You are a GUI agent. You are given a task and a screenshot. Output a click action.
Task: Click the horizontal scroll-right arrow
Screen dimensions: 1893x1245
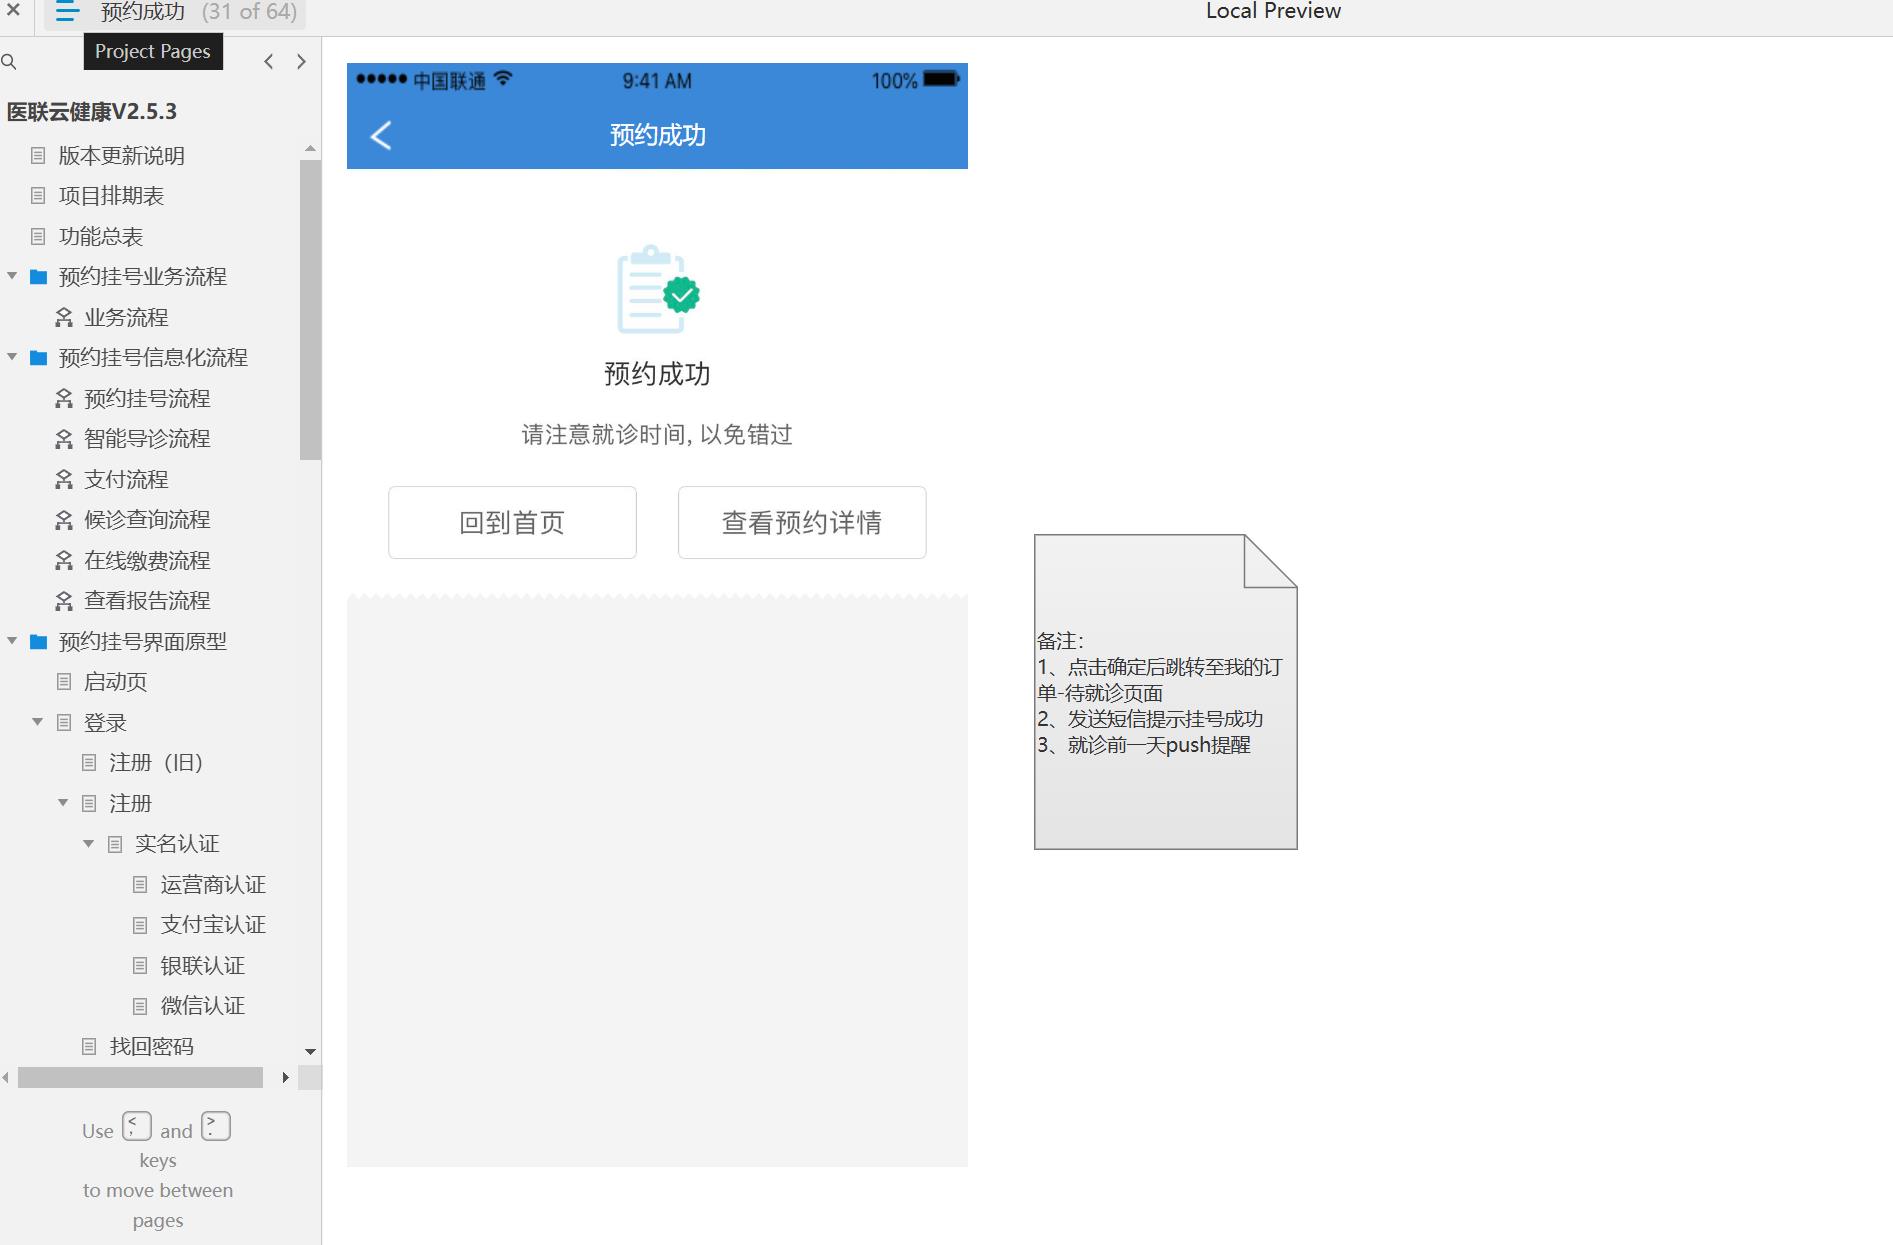[x=286, y=1077]
